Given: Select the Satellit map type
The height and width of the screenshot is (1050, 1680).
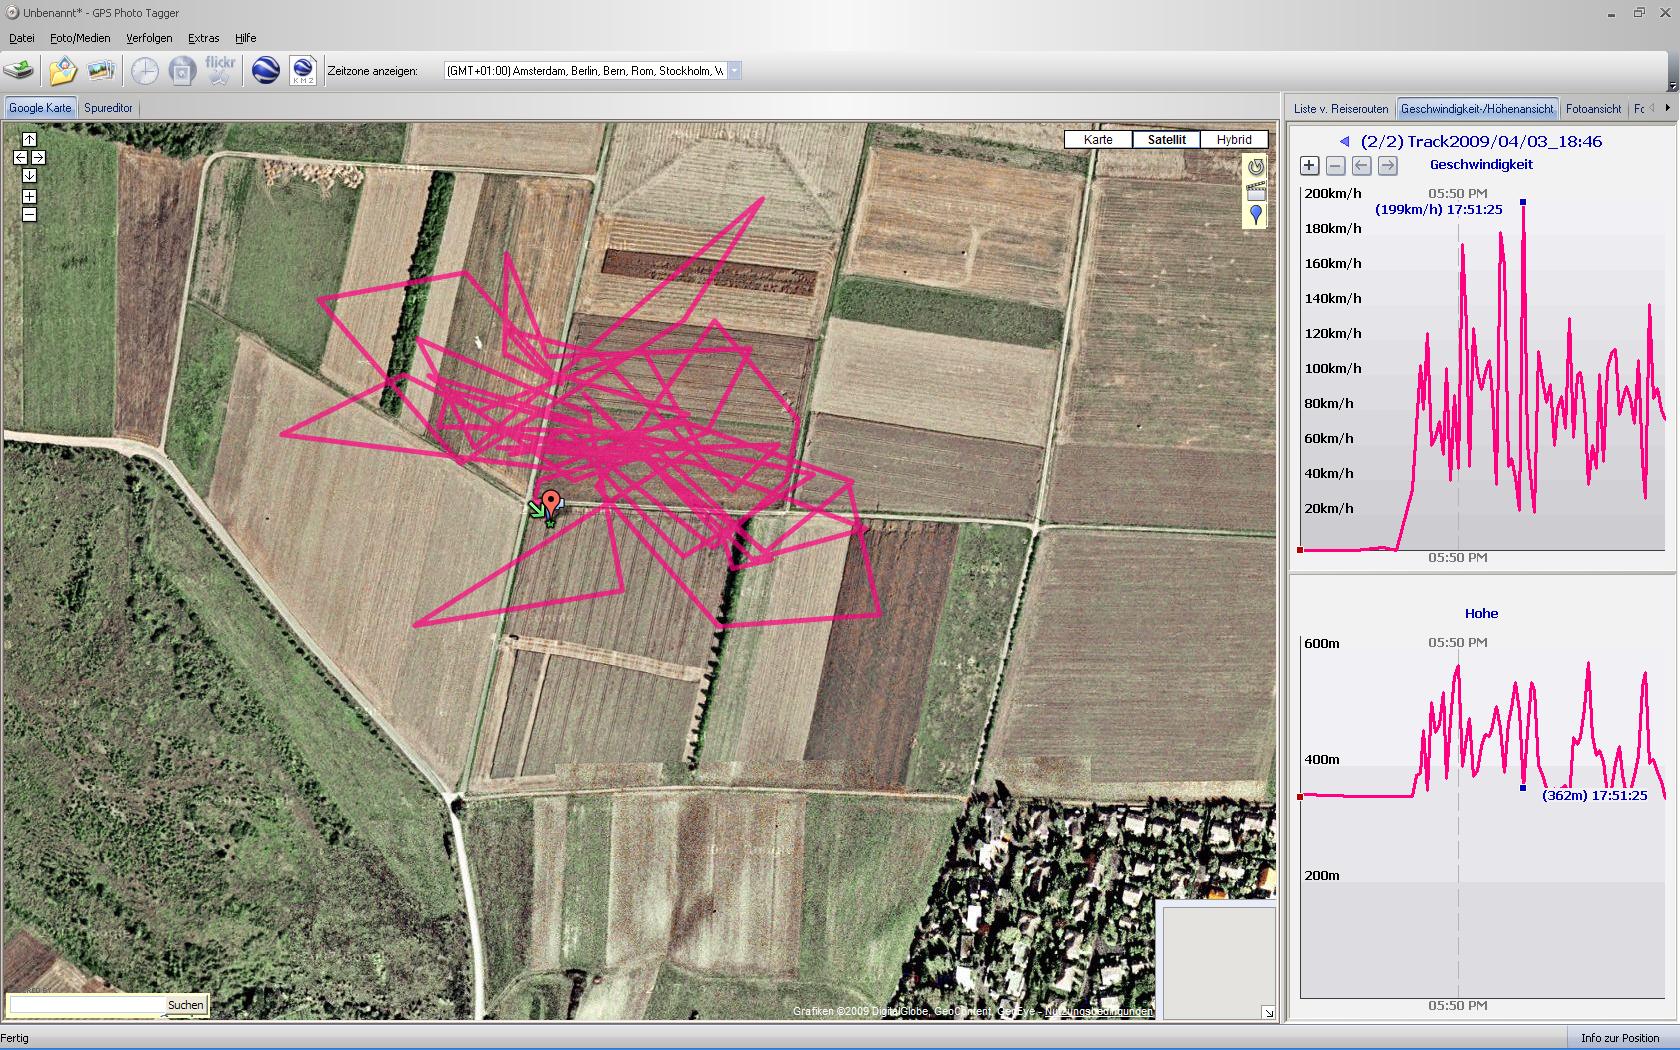Looking at the screenshot, I should 1166,140.
